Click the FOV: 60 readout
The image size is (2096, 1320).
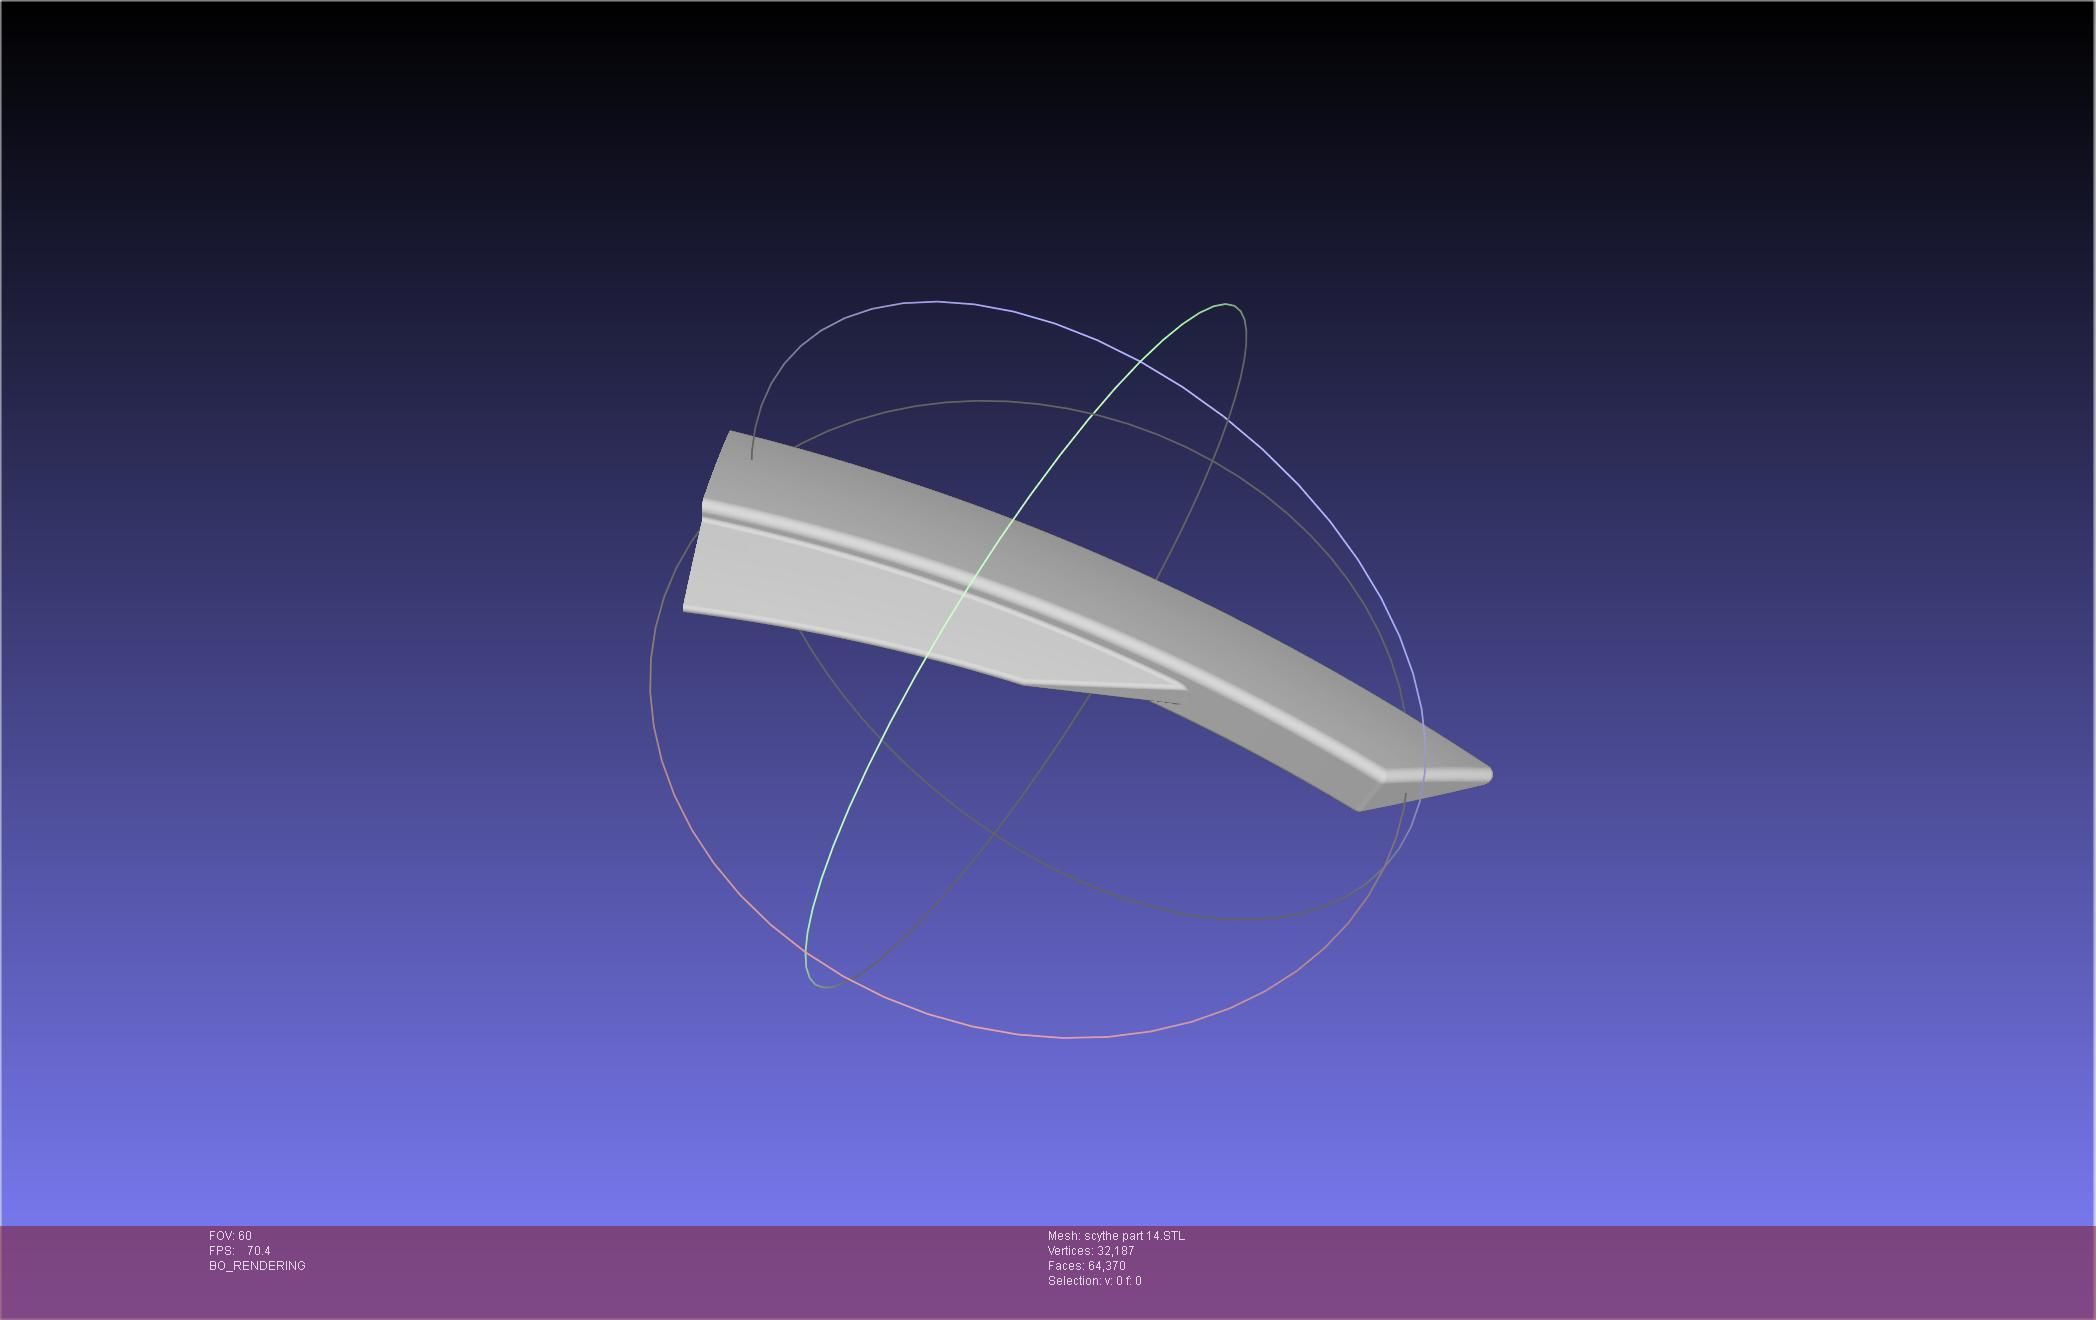(230, 1236)
